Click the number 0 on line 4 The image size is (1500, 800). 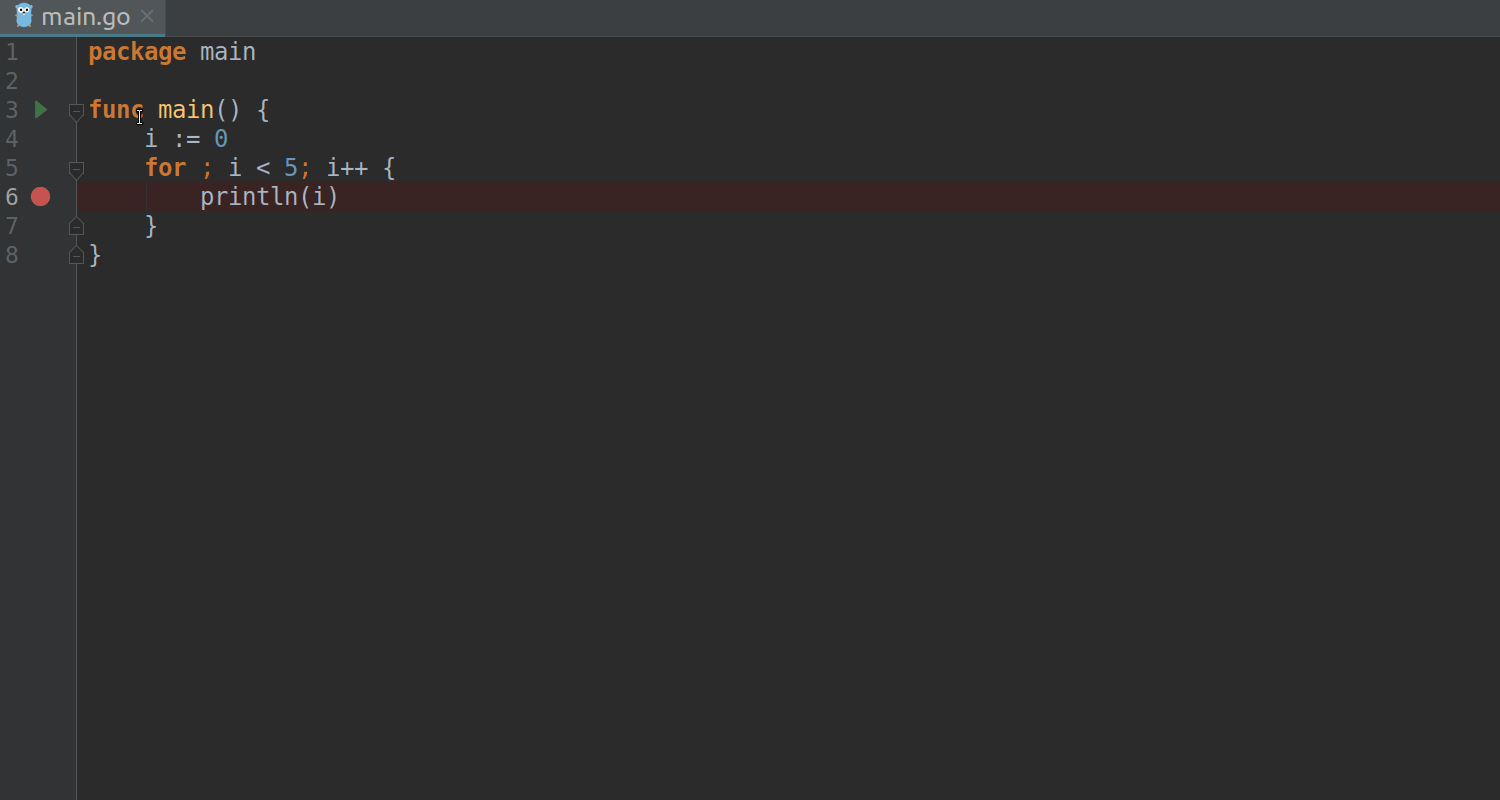tap(221, 138)
